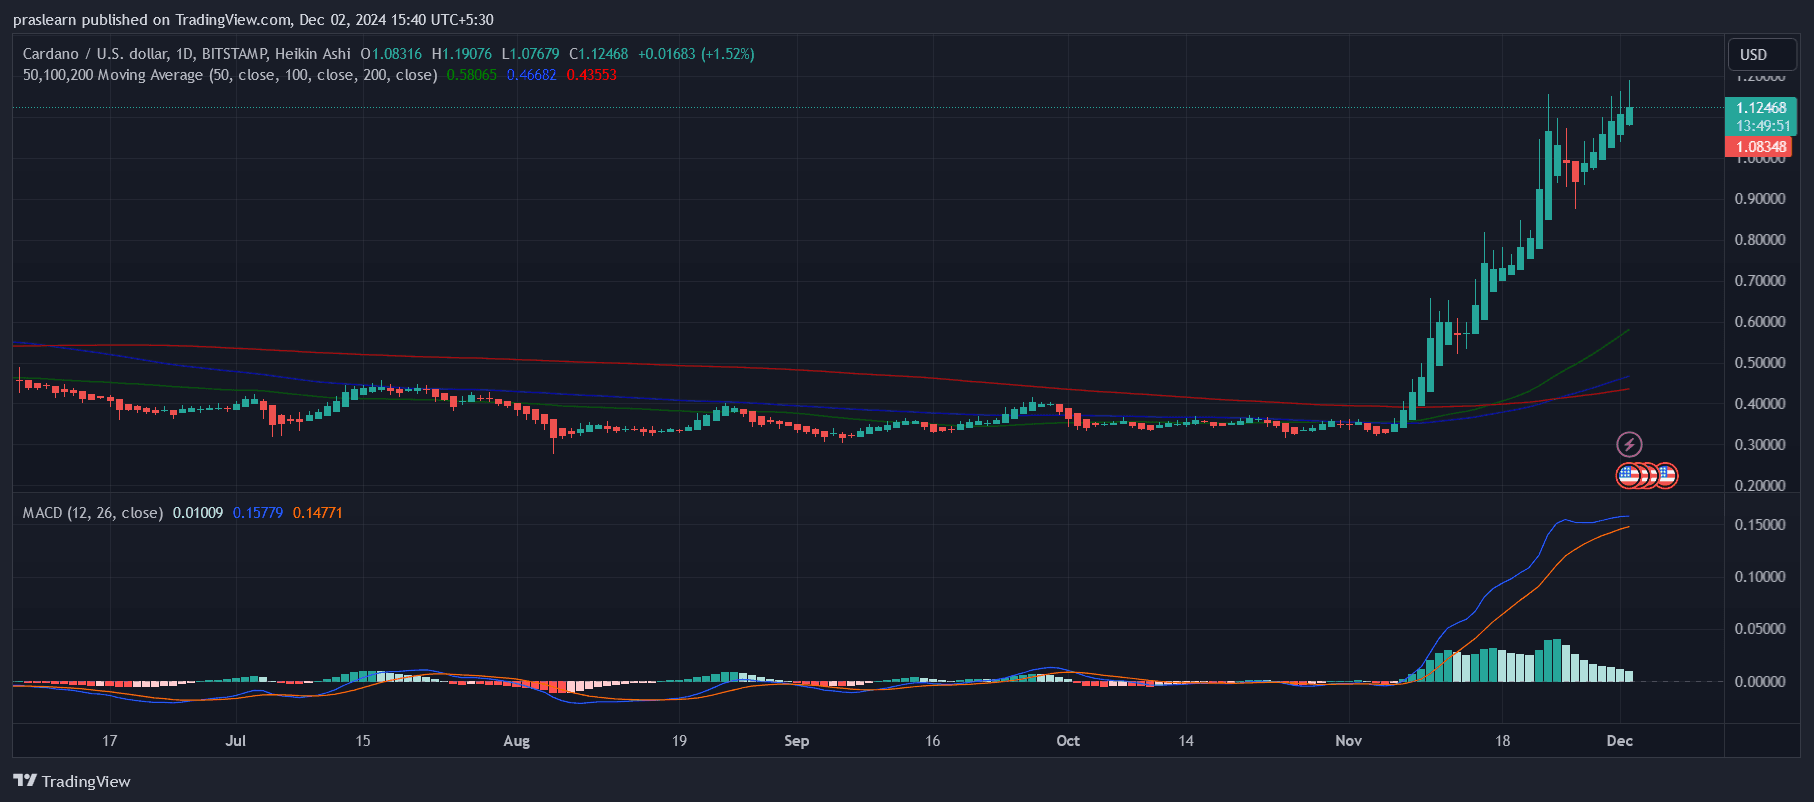Select the MACD (12, 26, close) indicator label
This screenshot has width=1814, height=802.
click(x=93, y=513)
